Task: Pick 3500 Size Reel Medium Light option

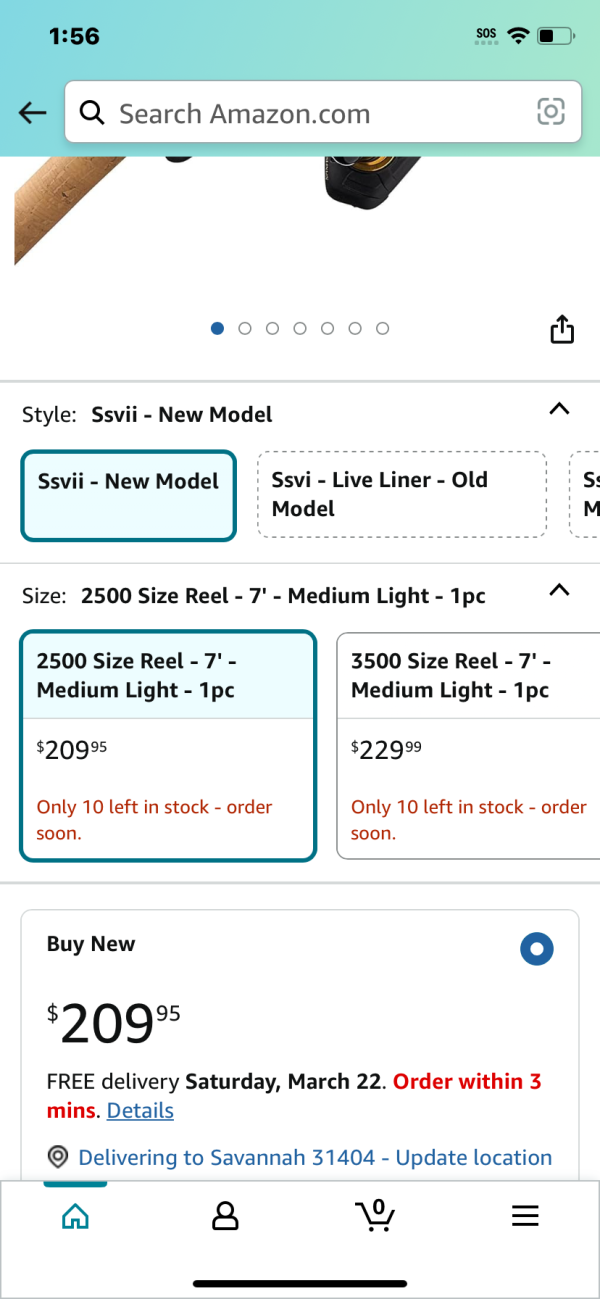Action: 468,745
